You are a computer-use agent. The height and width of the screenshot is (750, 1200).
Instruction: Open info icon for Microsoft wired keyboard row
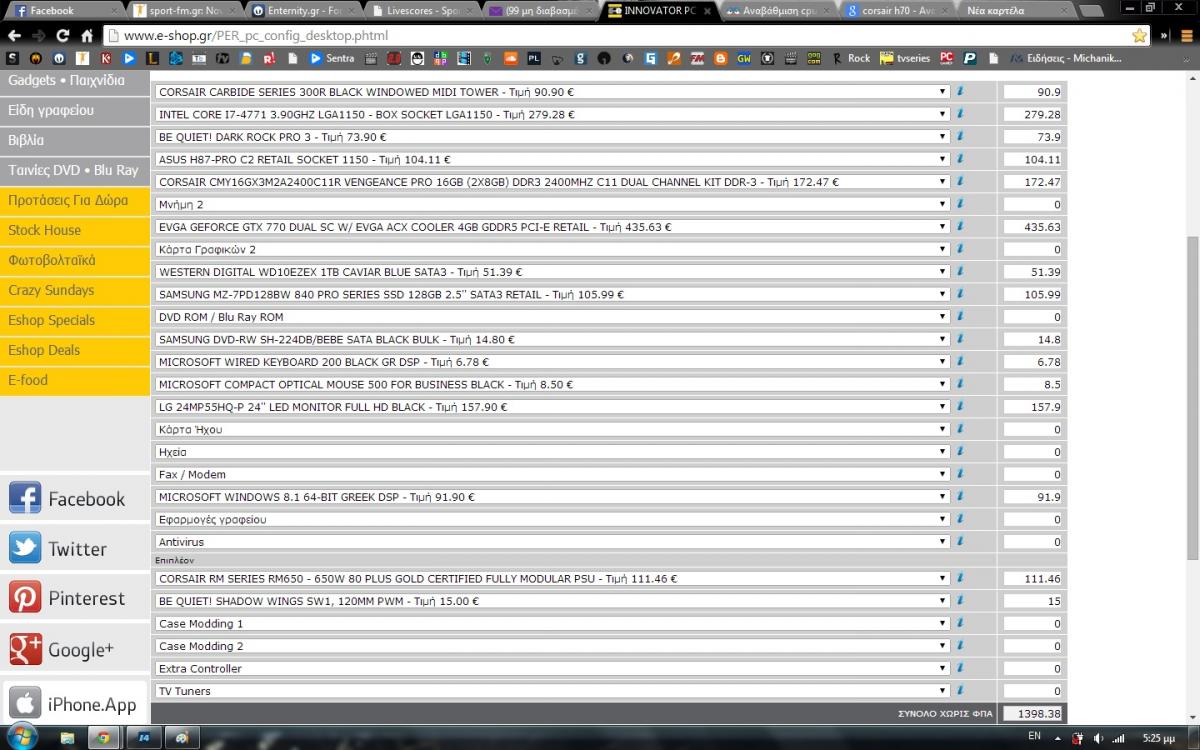coord(959,361)
